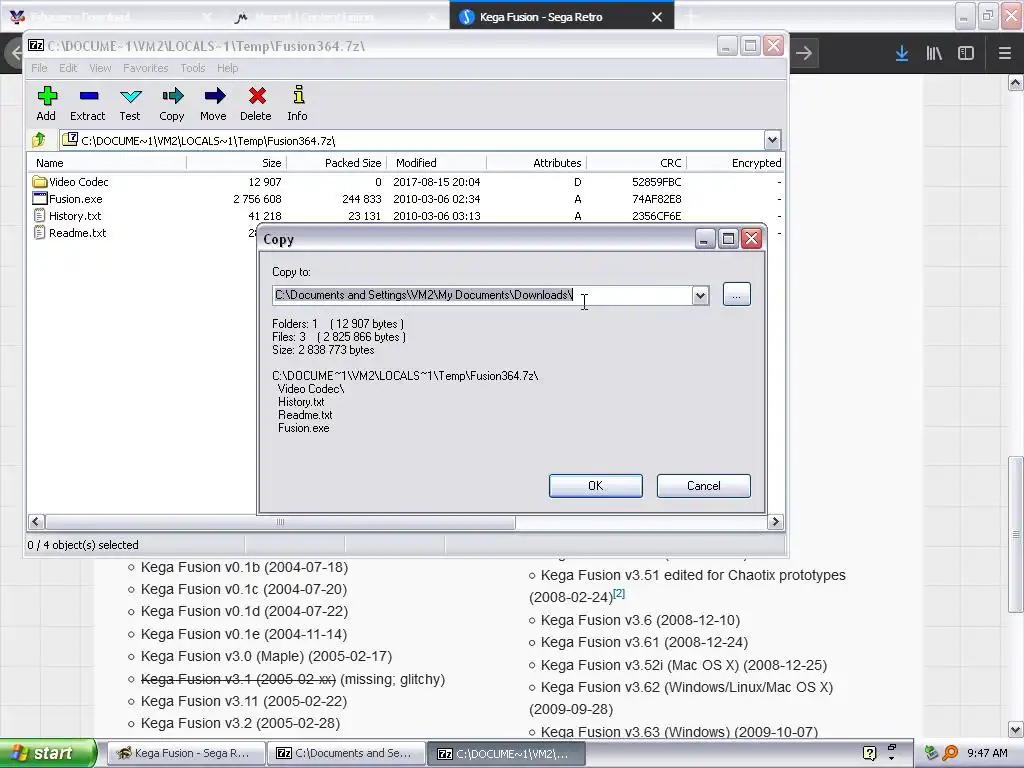1024x768 pixels.
Task: Select the History.txt file icon
Action: tap(39, 216)
